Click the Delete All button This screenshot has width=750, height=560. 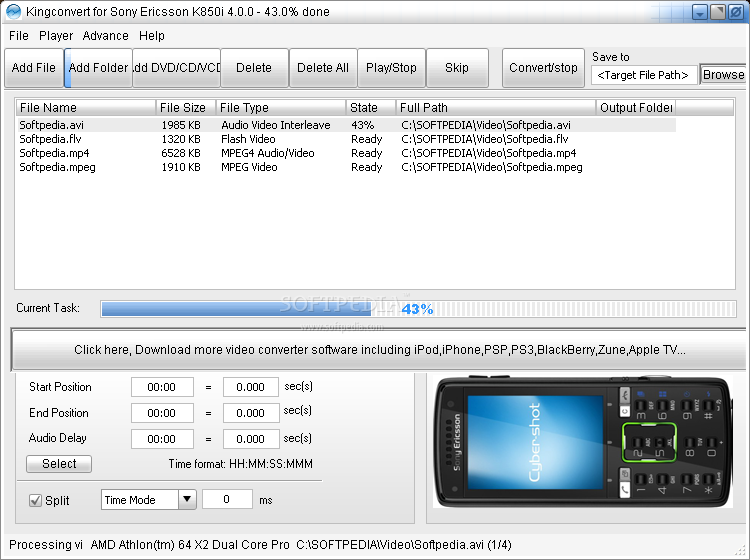(x=323, y=68)
